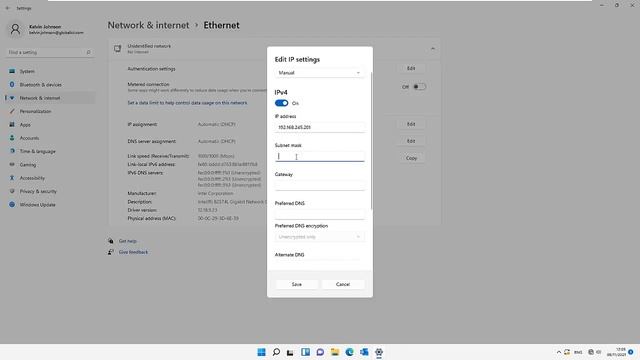The height and width of the screenshot is (360, 640).
Task: Open System in the settings sidebar
Action: (50, 71)
